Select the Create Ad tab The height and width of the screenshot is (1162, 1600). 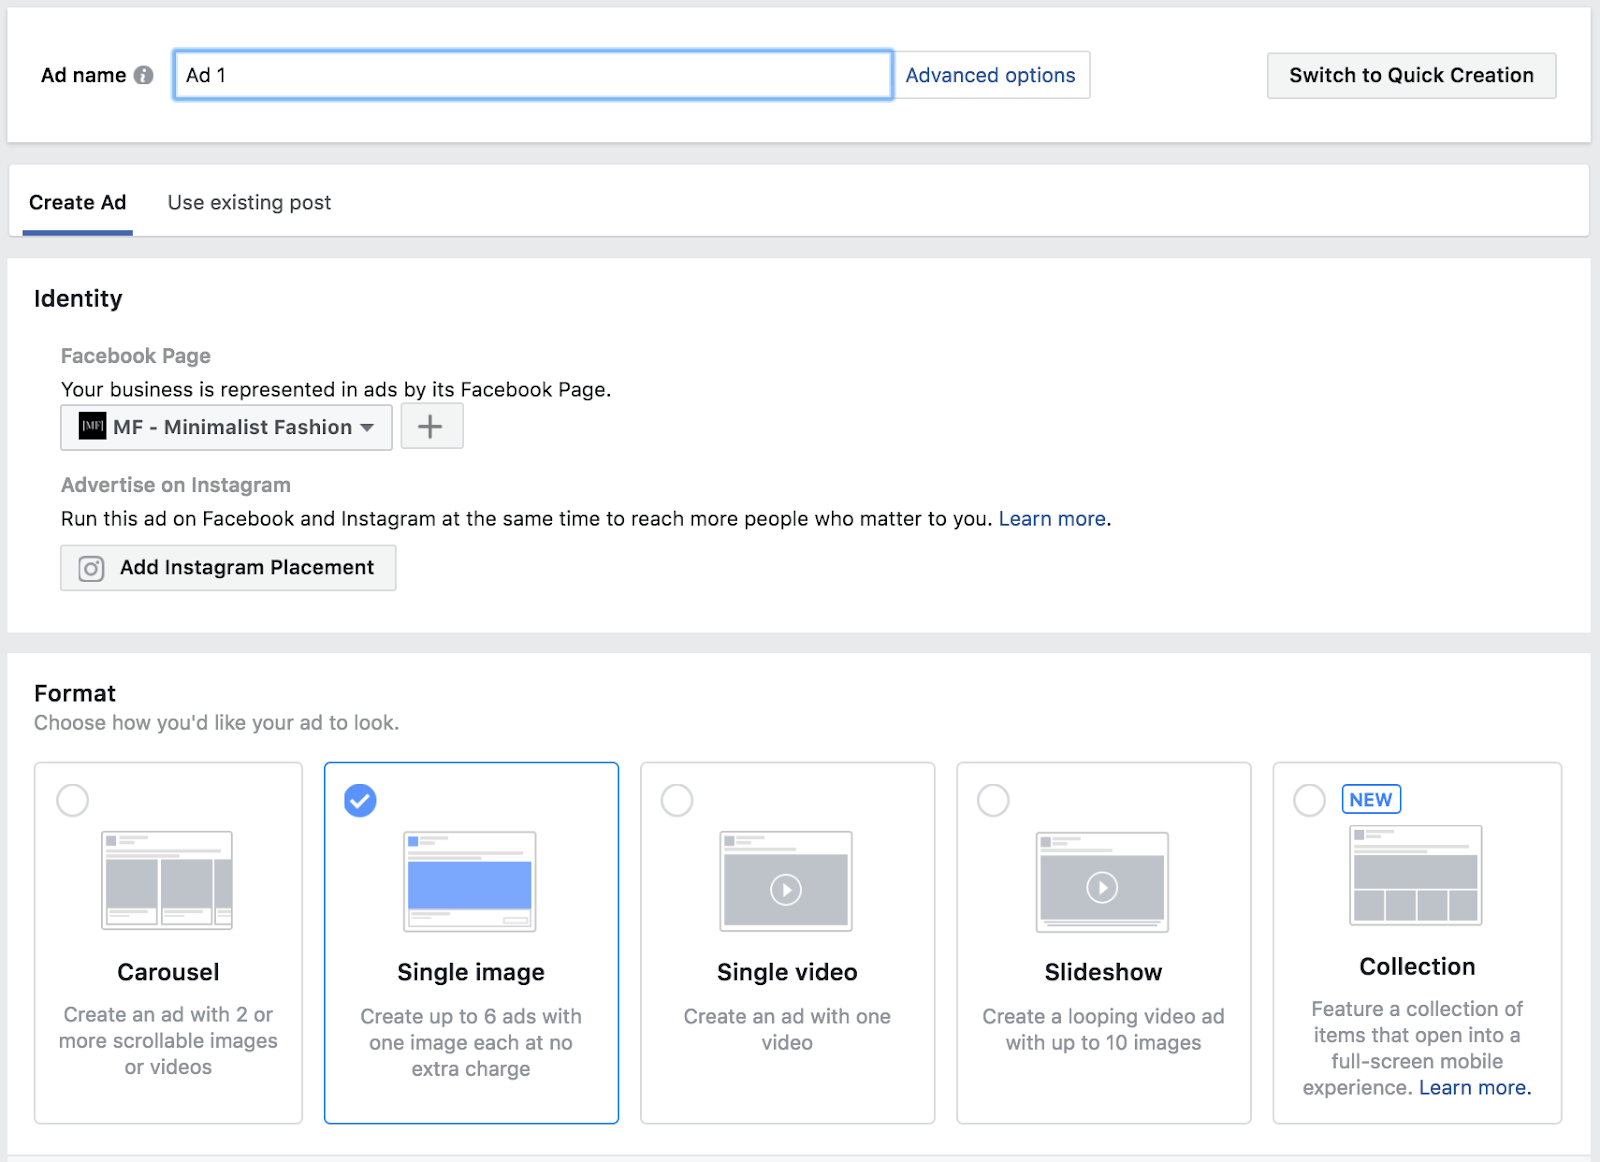78,202
